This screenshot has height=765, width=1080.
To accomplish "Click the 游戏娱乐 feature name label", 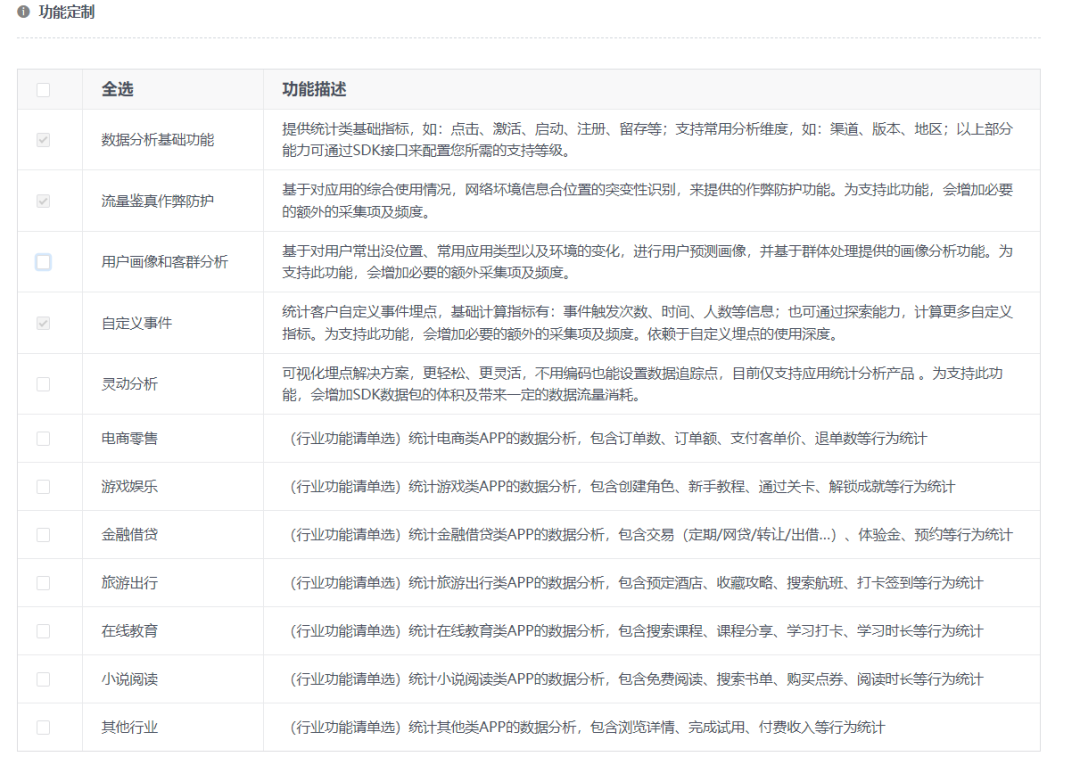I will click(x=129, y=487).
